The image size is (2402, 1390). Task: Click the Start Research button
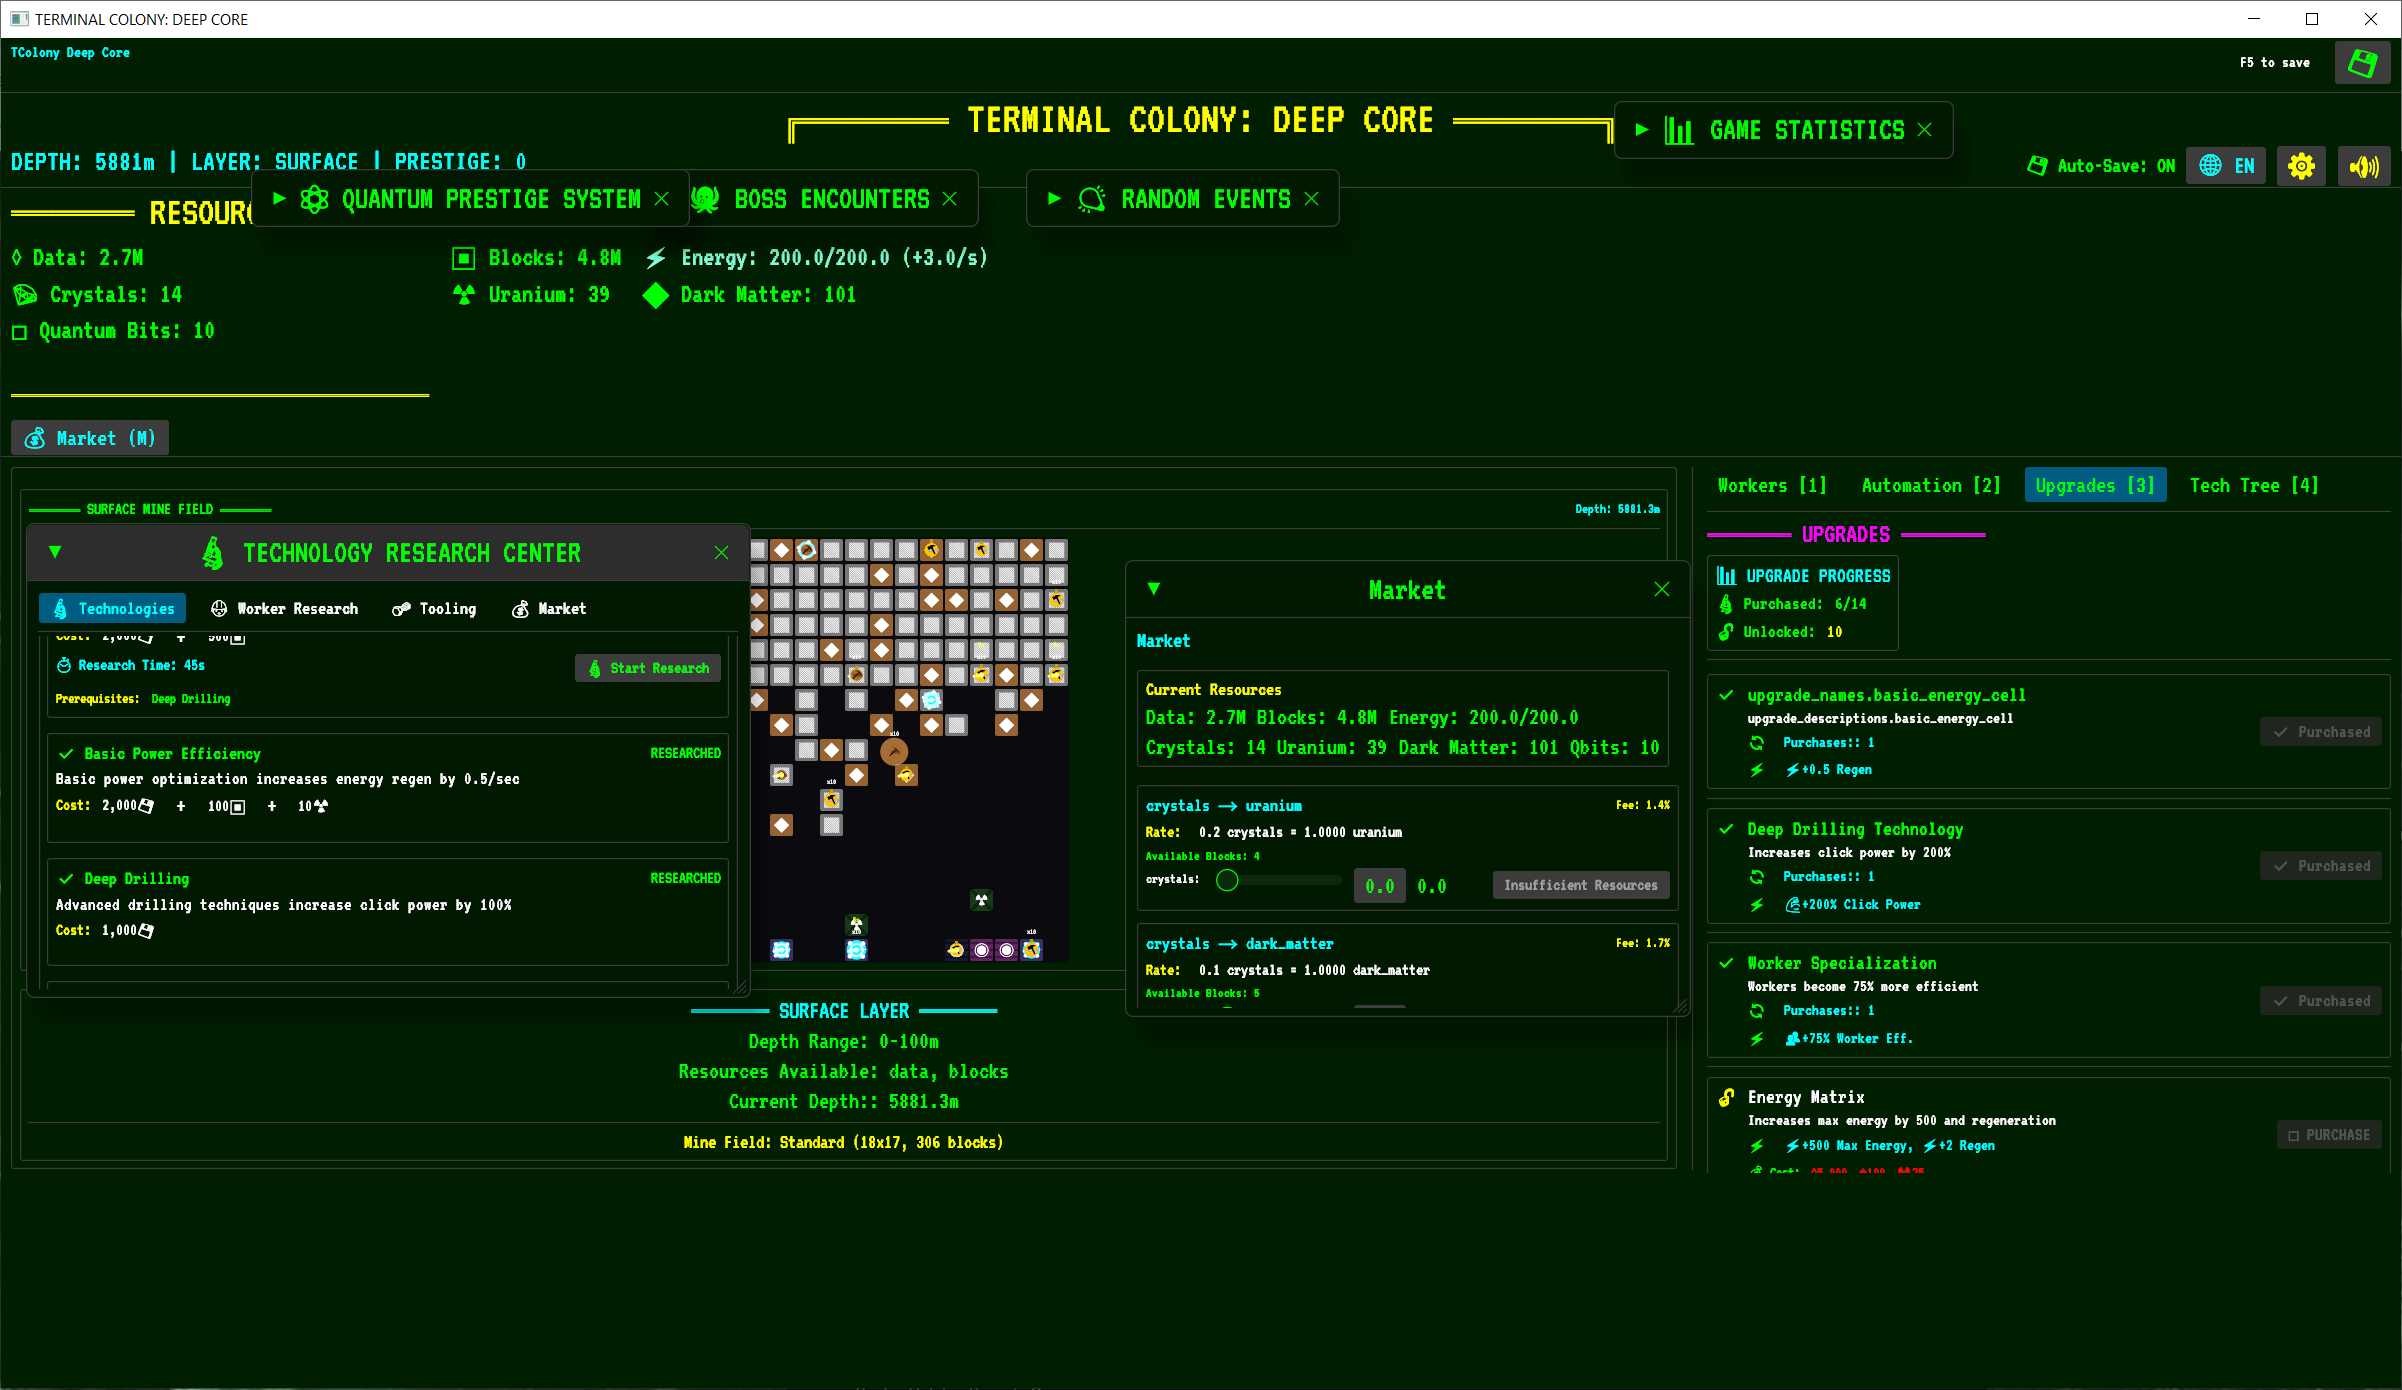point(648,668)
